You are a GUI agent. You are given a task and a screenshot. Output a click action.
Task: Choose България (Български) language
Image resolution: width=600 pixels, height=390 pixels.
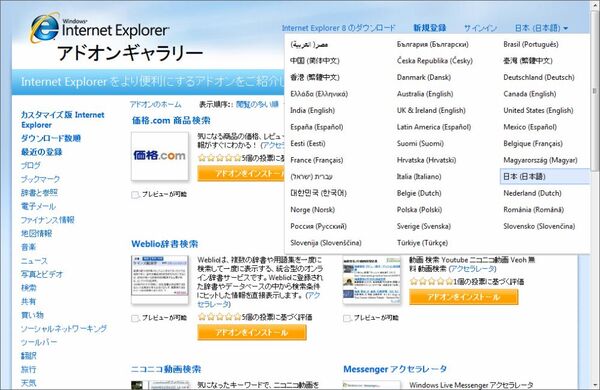[x=432, y=44]
